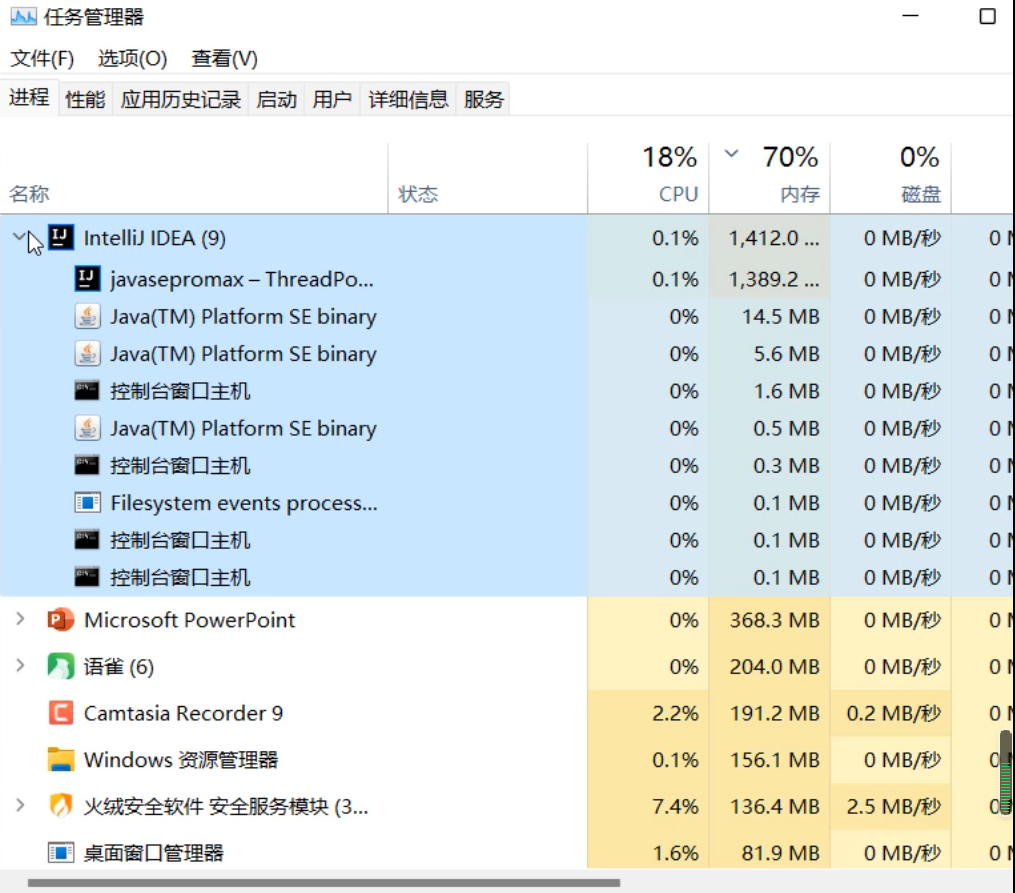
Task: Expand the 火绒安全软件 process group
Action: [19, 806]
